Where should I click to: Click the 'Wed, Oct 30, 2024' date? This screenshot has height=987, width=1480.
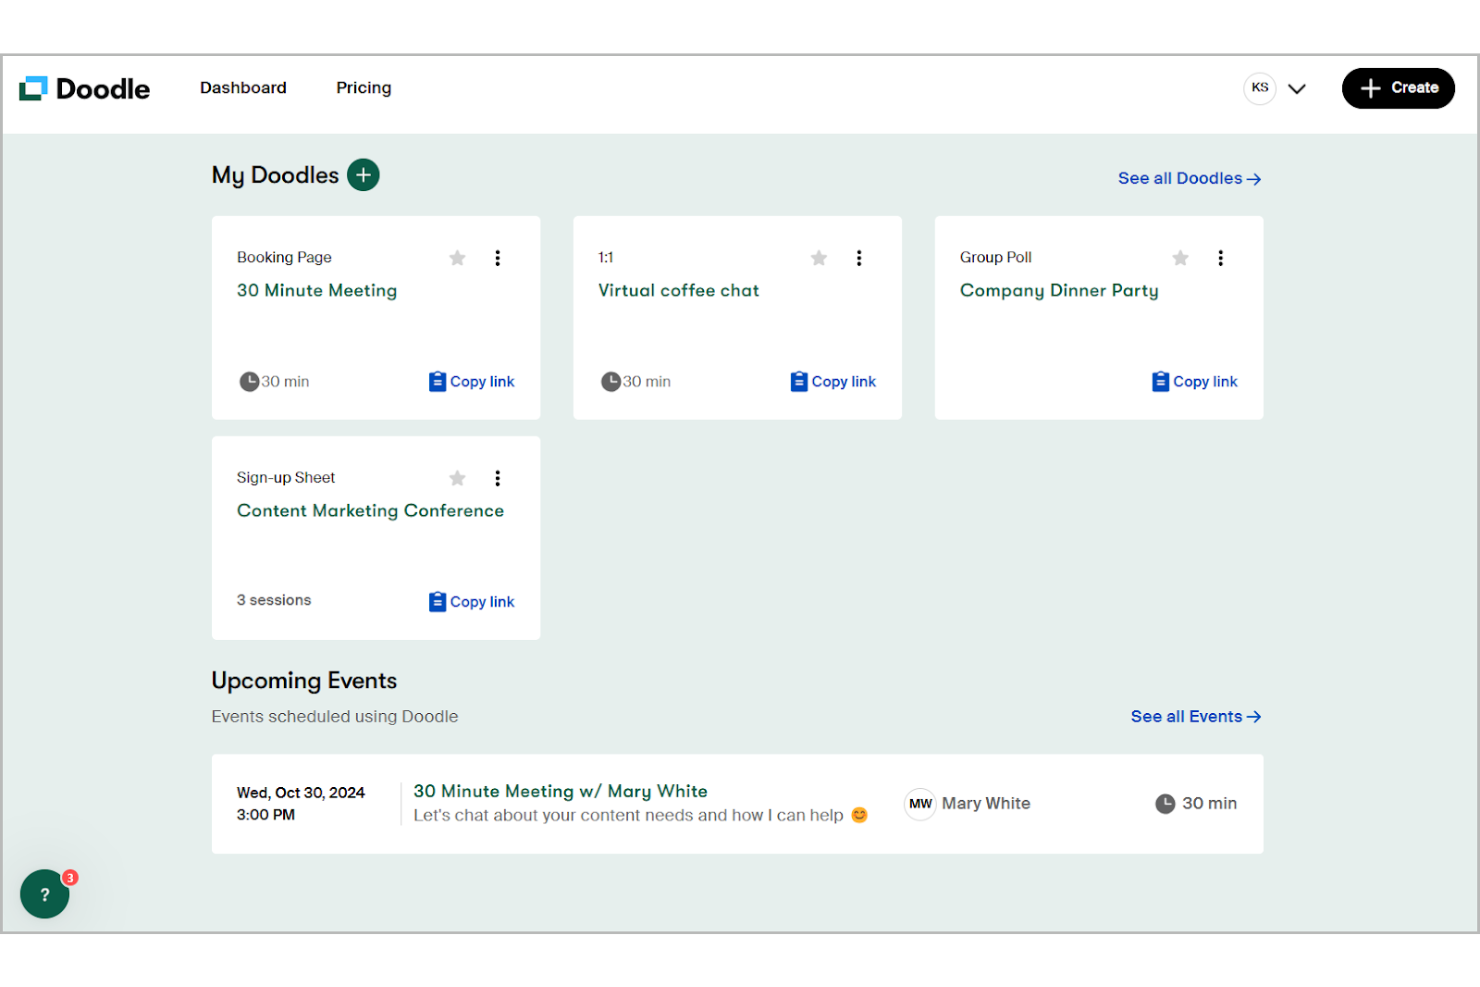pyautogui.click(x=301, y=793)
